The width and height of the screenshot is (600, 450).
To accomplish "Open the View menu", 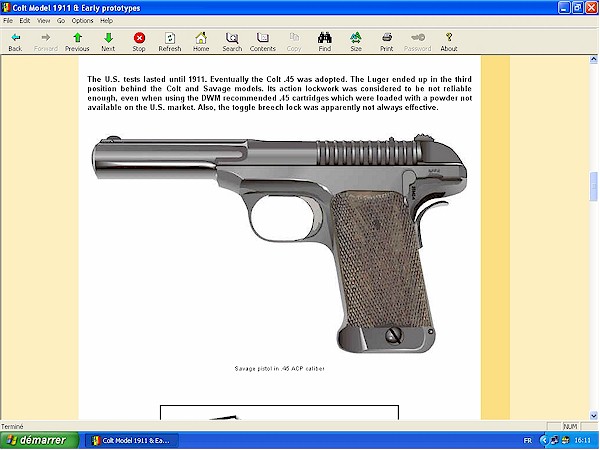I will tap(43, 21).
